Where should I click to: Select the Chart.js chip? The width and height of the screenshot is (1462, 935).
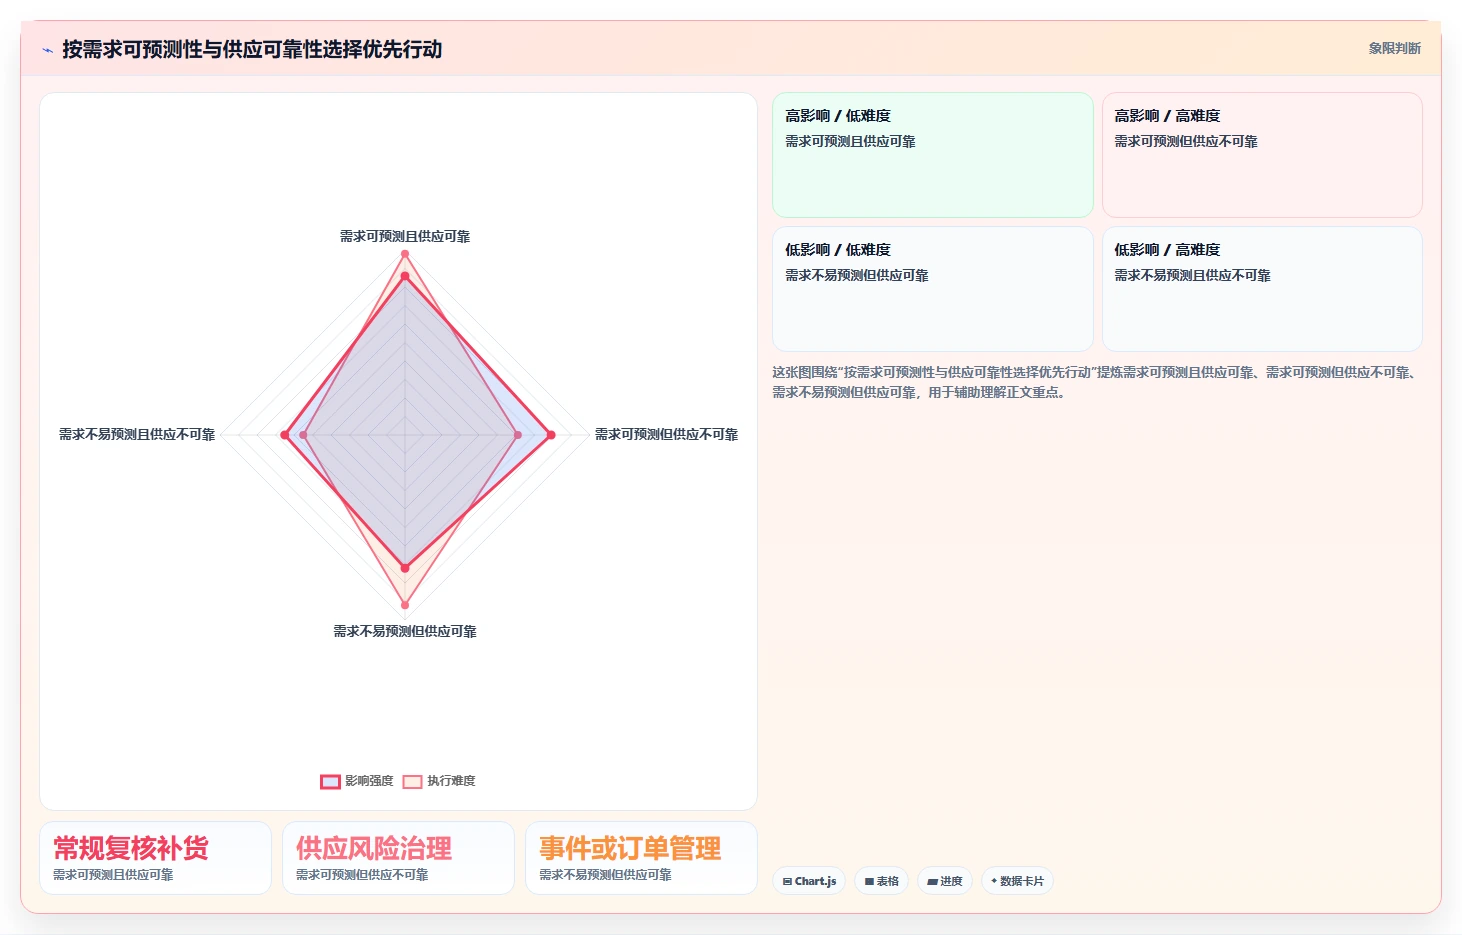pos(809,881)
